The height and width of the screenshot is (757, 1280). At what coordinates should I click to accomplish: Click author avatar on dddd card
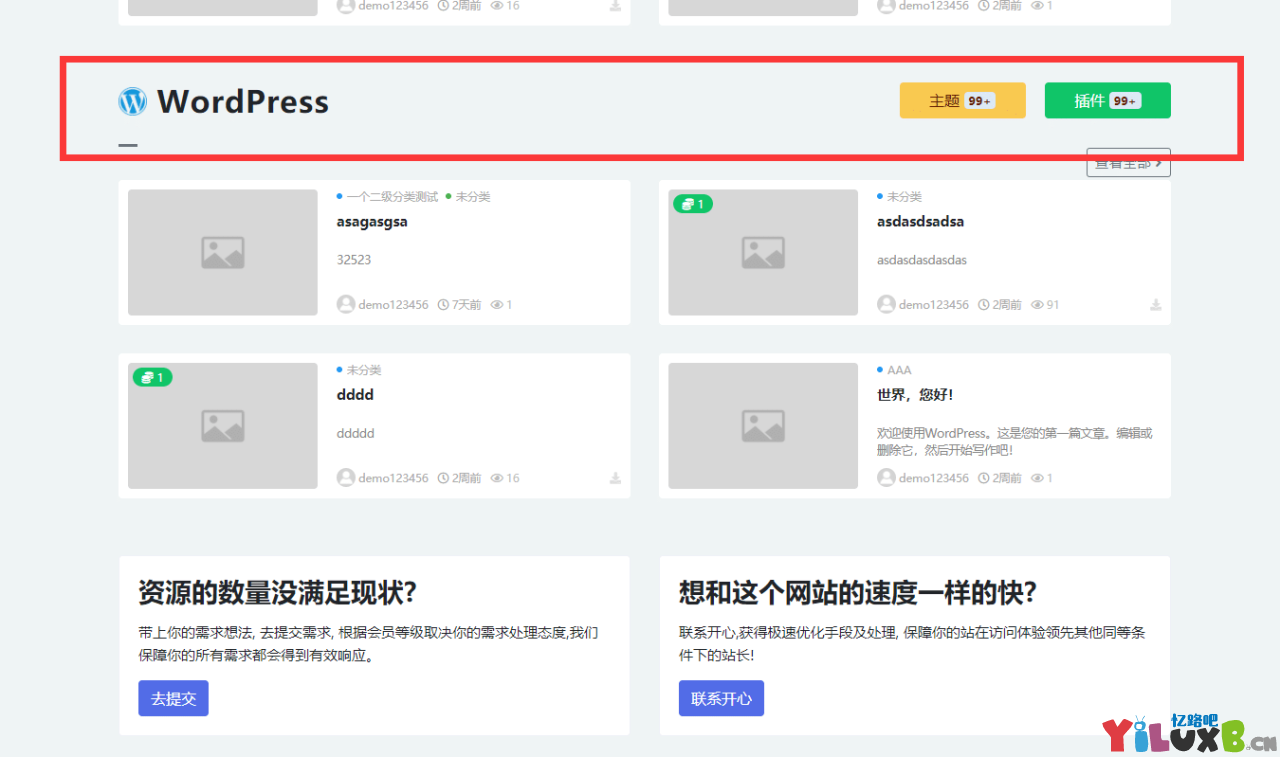[346, 478]
